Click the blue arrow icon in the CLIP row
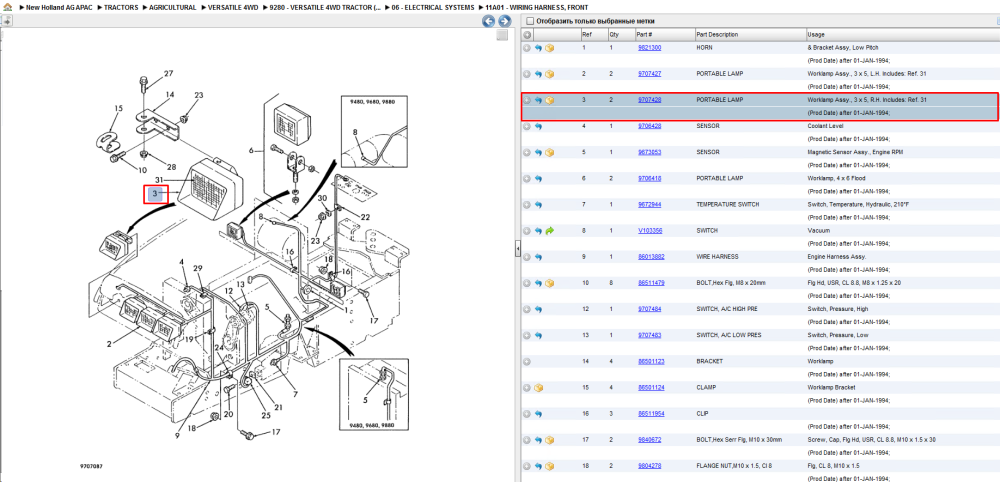Screen dimensions: 1000x482 point(538,414)
